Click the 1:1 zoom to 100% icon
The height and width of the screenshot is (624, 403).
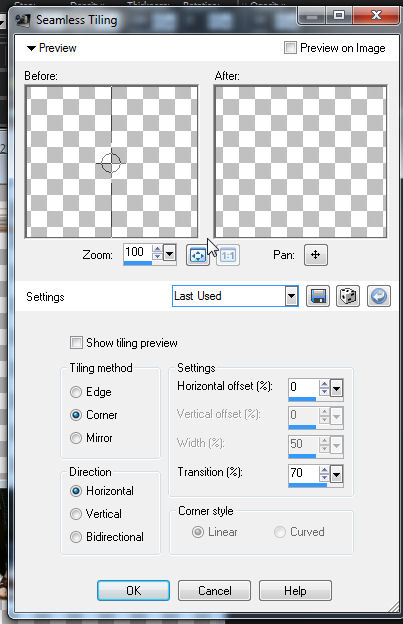[228, 255]
